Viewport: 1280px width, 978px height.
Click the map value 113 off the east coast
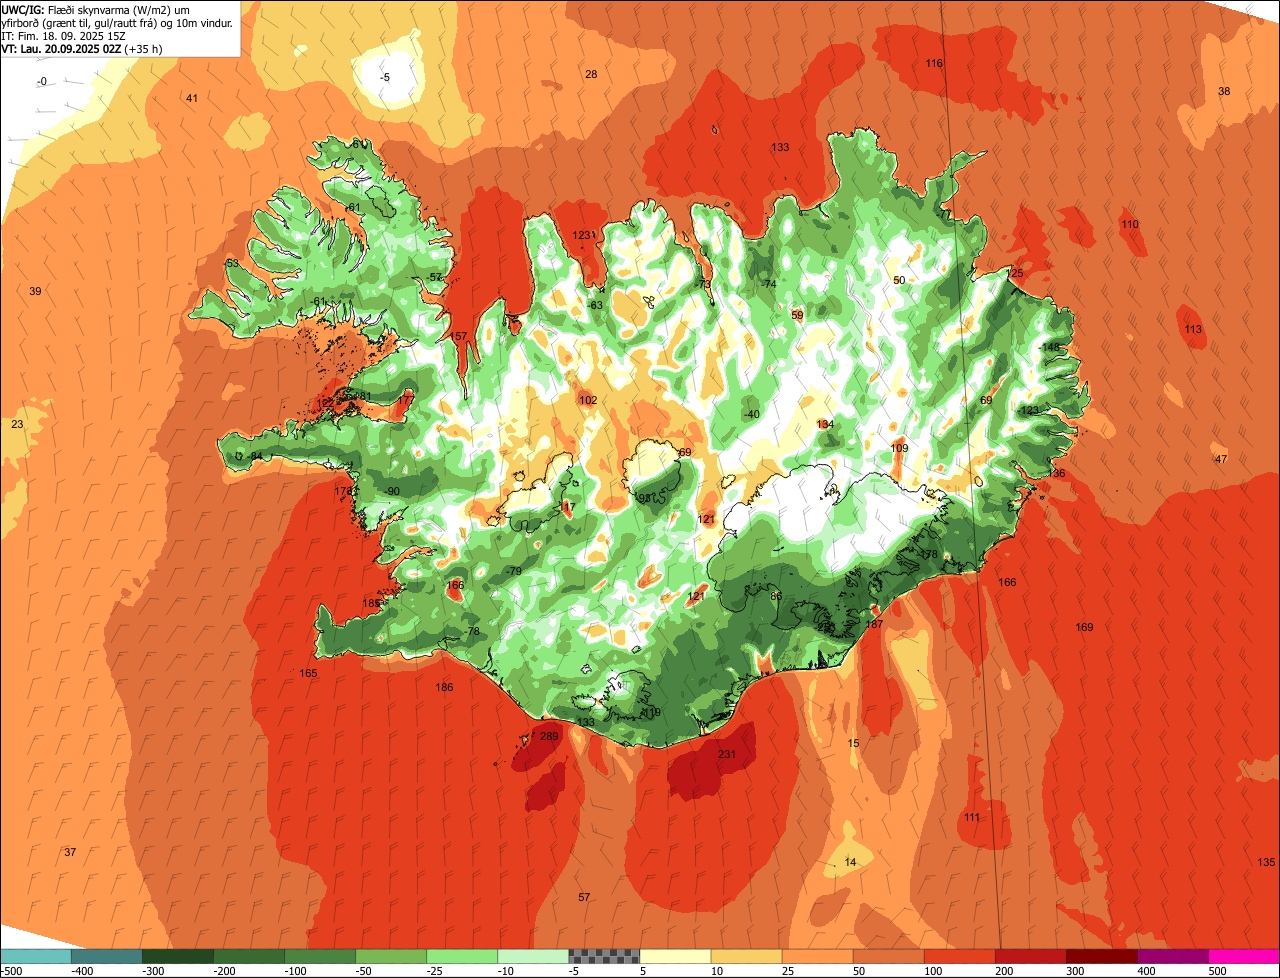pyautogui.click(x=1193, y=329)
